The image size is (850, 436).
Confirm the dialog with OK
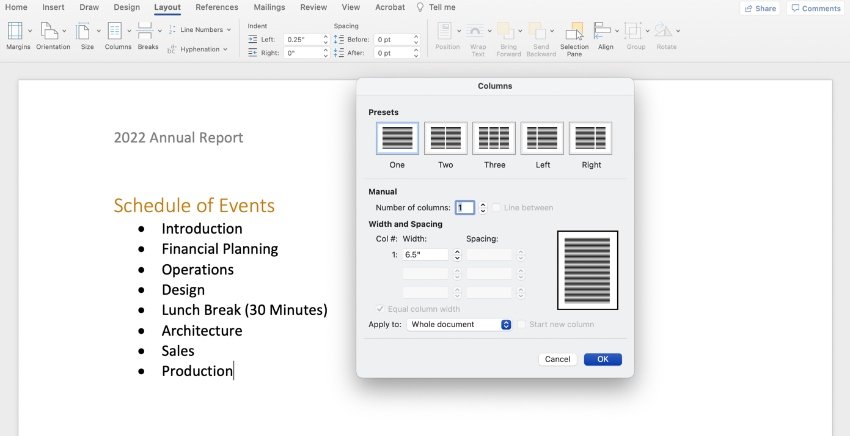coord(603,359)
